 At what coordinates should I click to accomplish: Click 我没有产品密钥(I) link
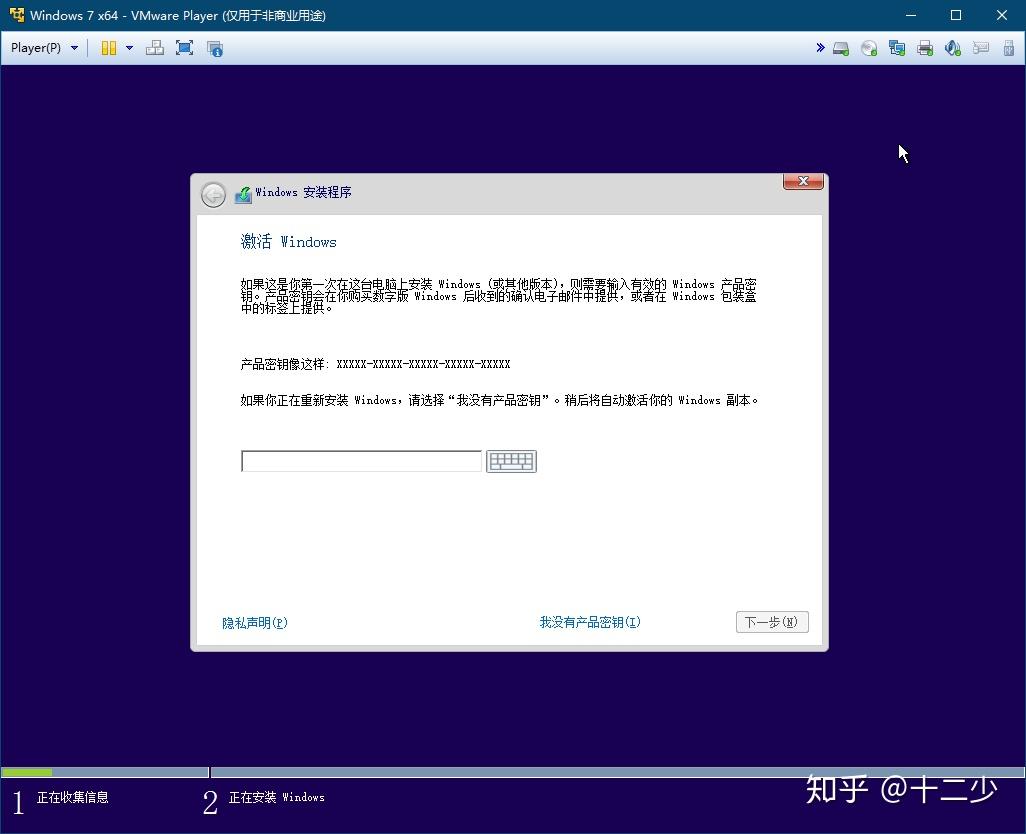tap(590, 622)
